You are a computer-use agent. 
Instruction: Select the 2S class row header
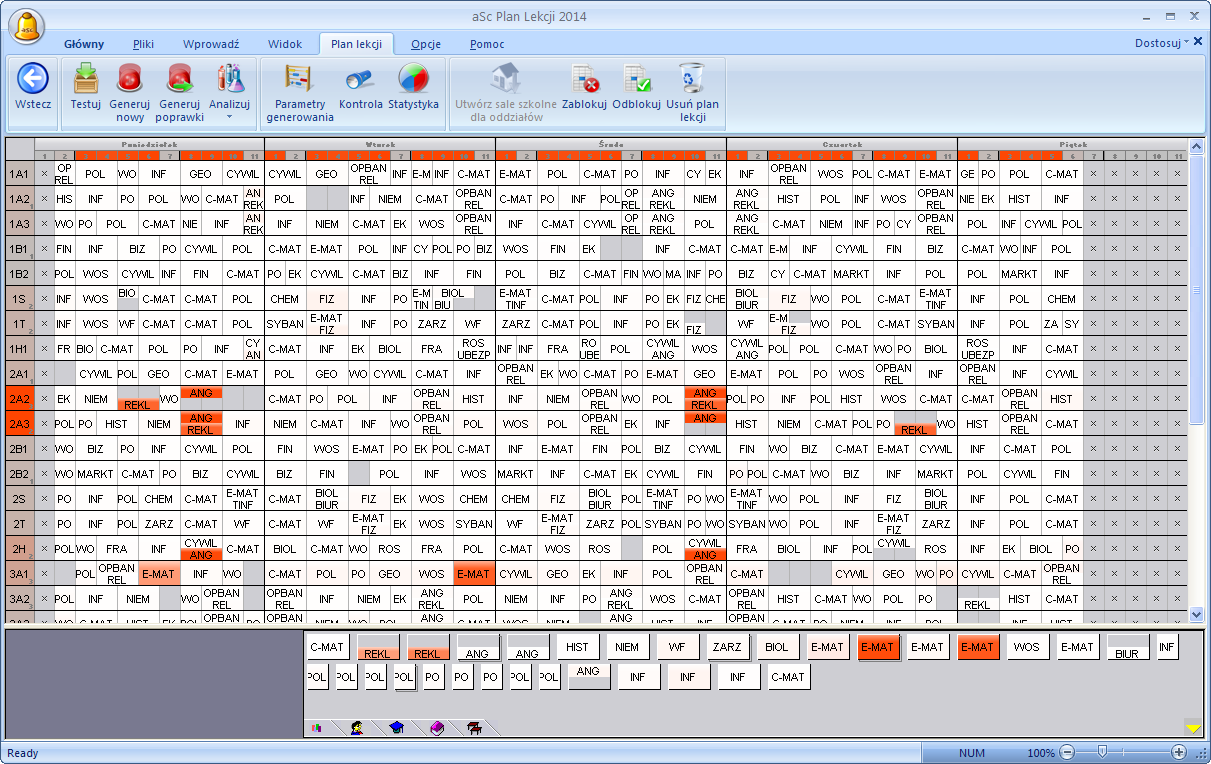(21, 499)
